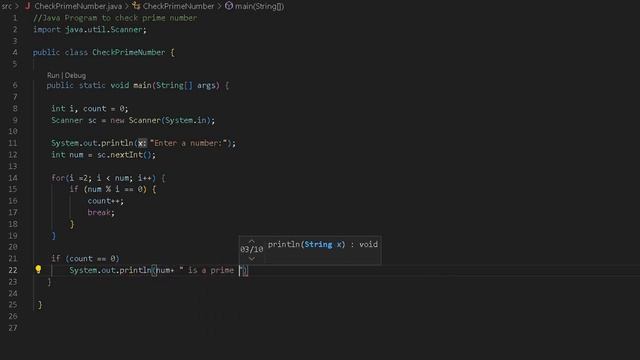Click the closing brace on line 25
This screenshot has height=360, width=640.
[x=40, y=304]
